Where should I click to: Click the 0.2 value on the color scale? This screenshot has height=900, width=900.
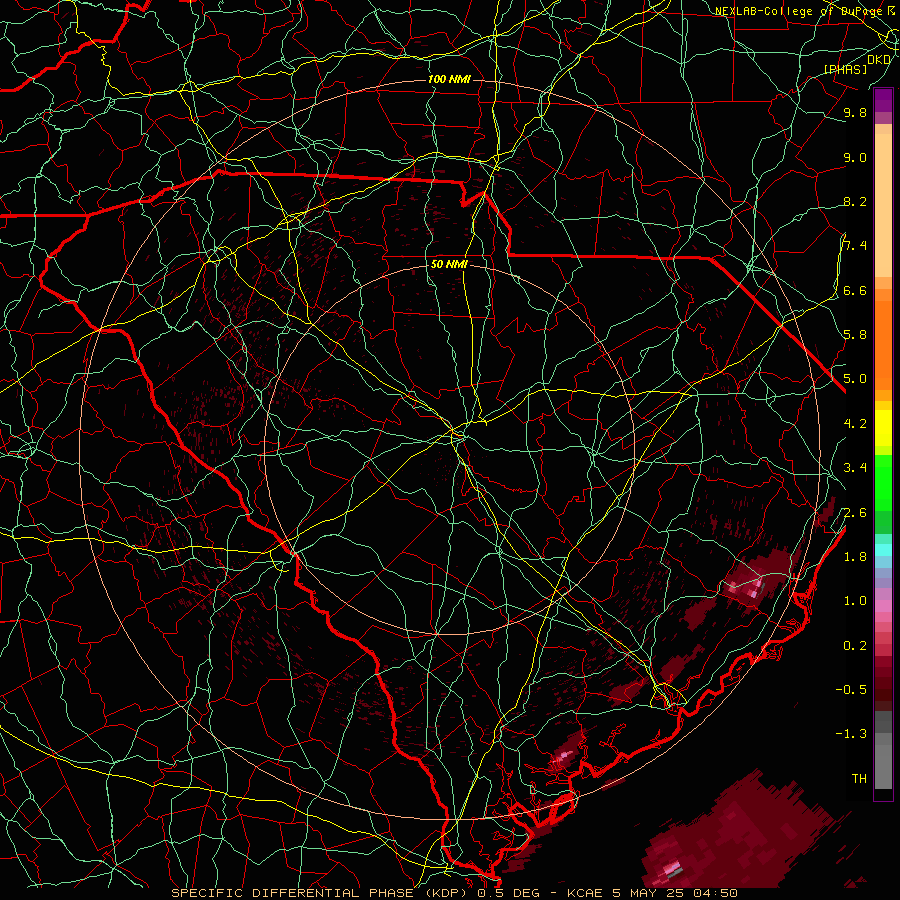click(855, 646)
